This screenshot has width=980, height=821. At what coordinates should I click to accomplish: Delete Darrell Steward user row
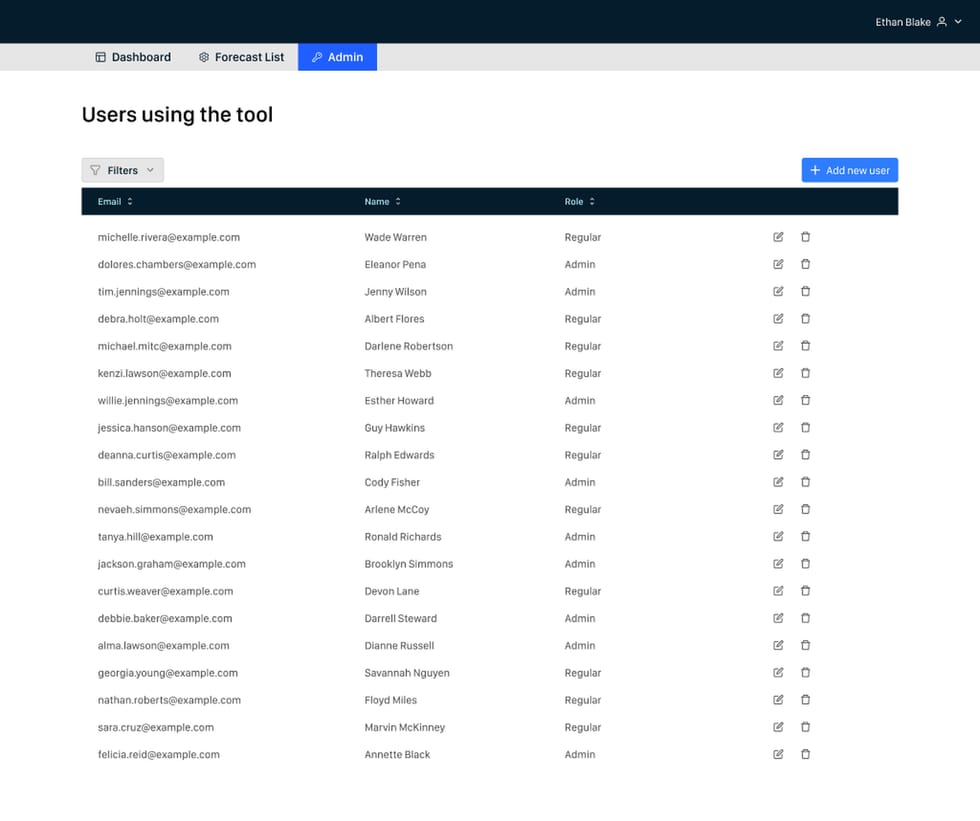coord(806,618)
